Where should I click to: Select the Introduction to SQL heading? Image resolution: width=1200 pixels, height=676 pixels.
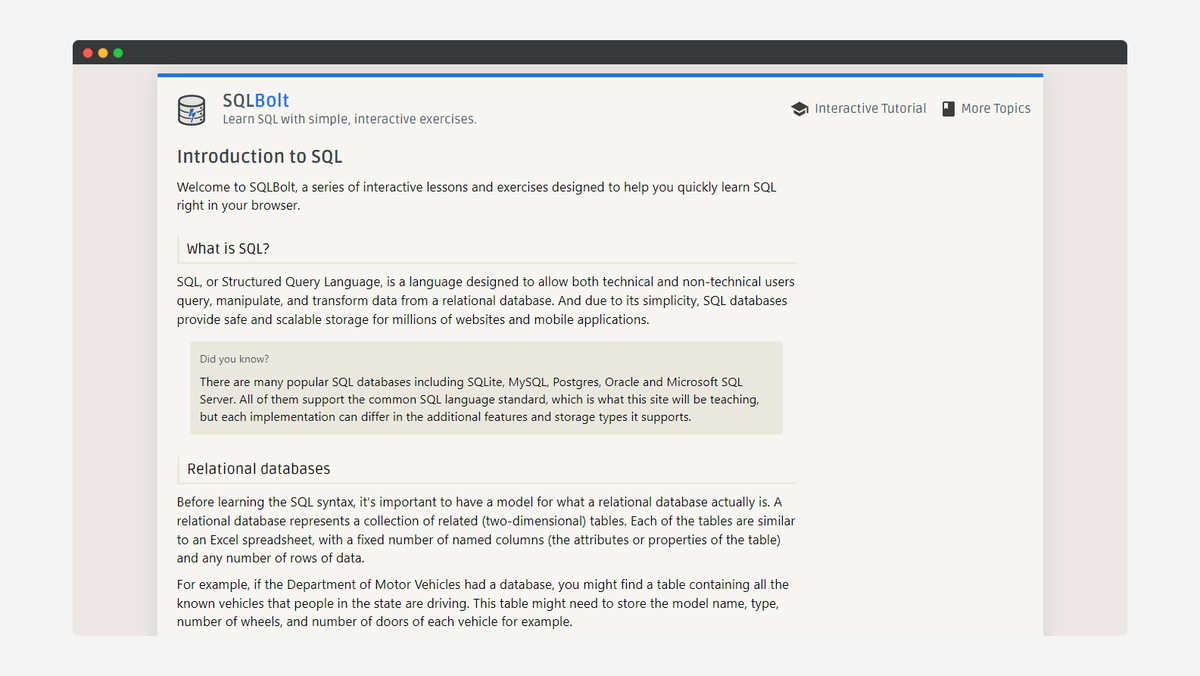coord(259,157)
